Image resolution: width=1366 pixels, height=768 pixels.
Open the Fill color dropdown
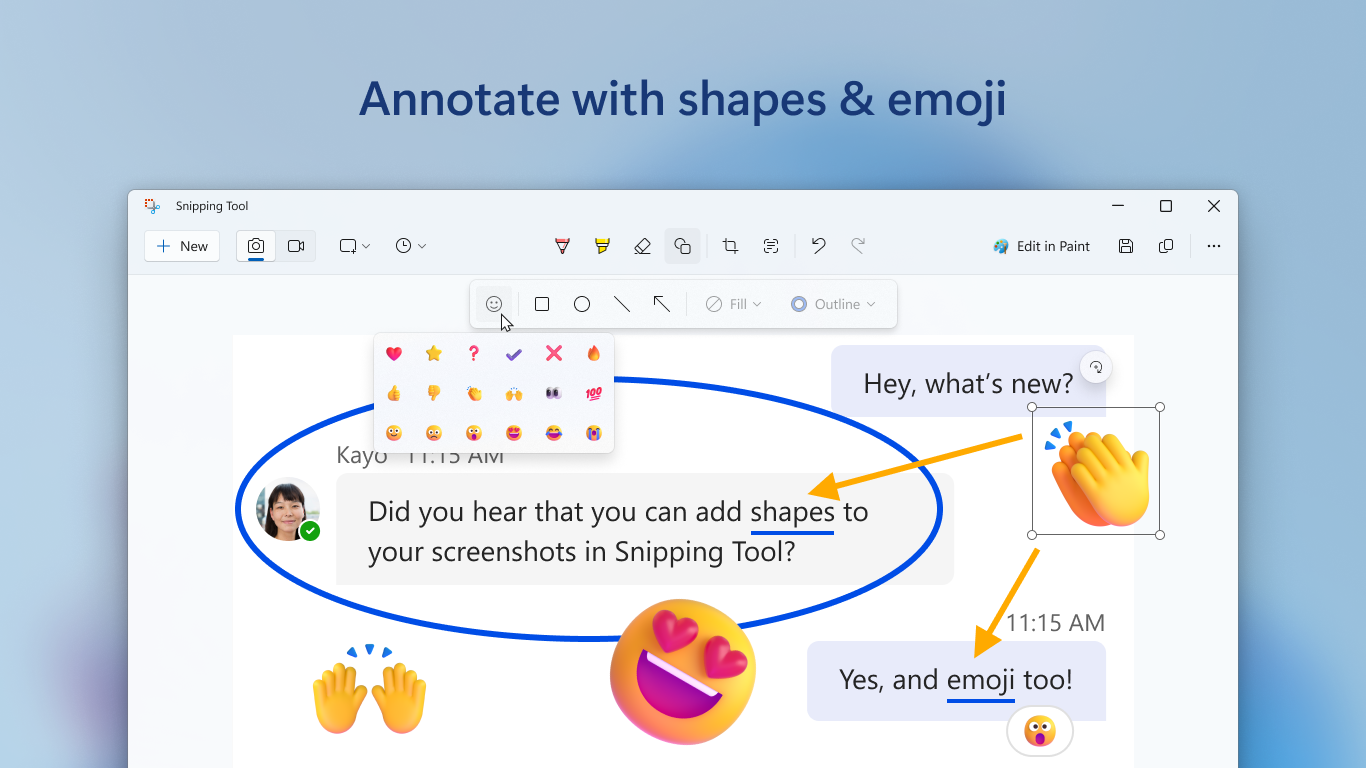pos(733,303)
